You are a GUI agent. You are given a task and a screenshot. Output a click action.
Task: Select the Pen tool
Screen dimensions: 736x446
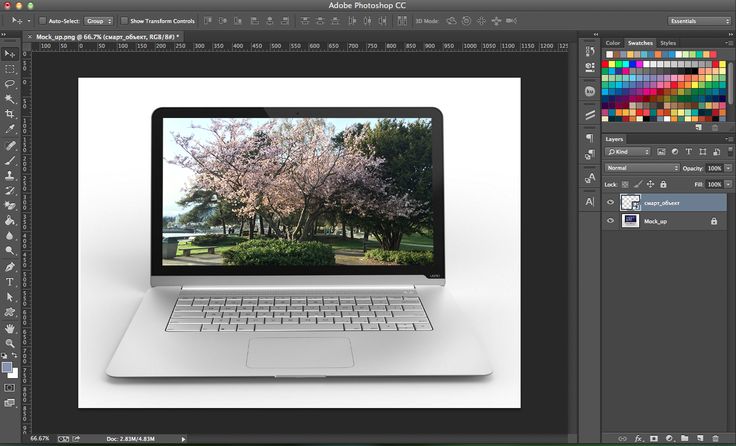click(x=9, y=267)
